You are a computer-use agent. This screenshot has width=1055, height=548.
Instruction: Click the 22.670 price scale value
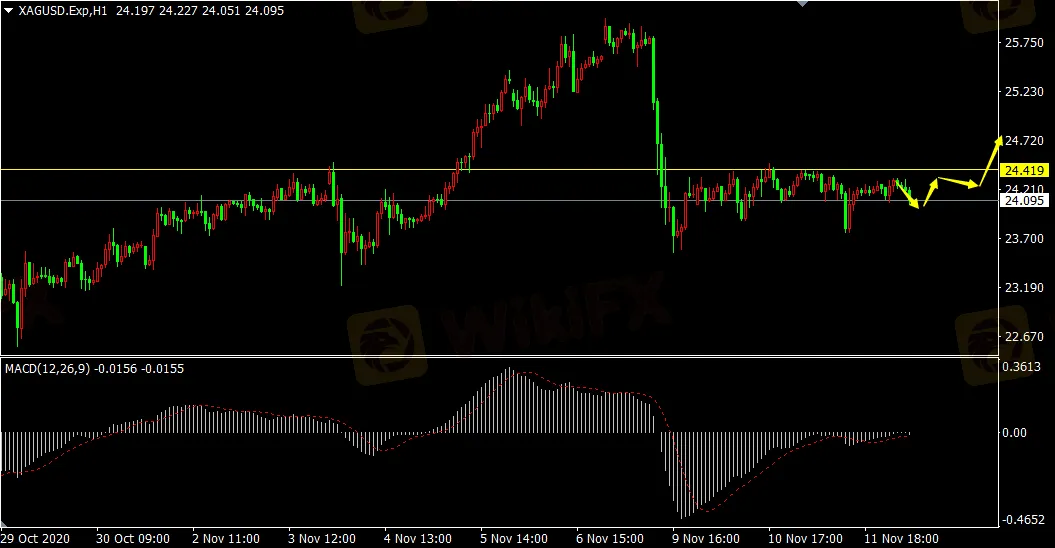coord(1024,337)
